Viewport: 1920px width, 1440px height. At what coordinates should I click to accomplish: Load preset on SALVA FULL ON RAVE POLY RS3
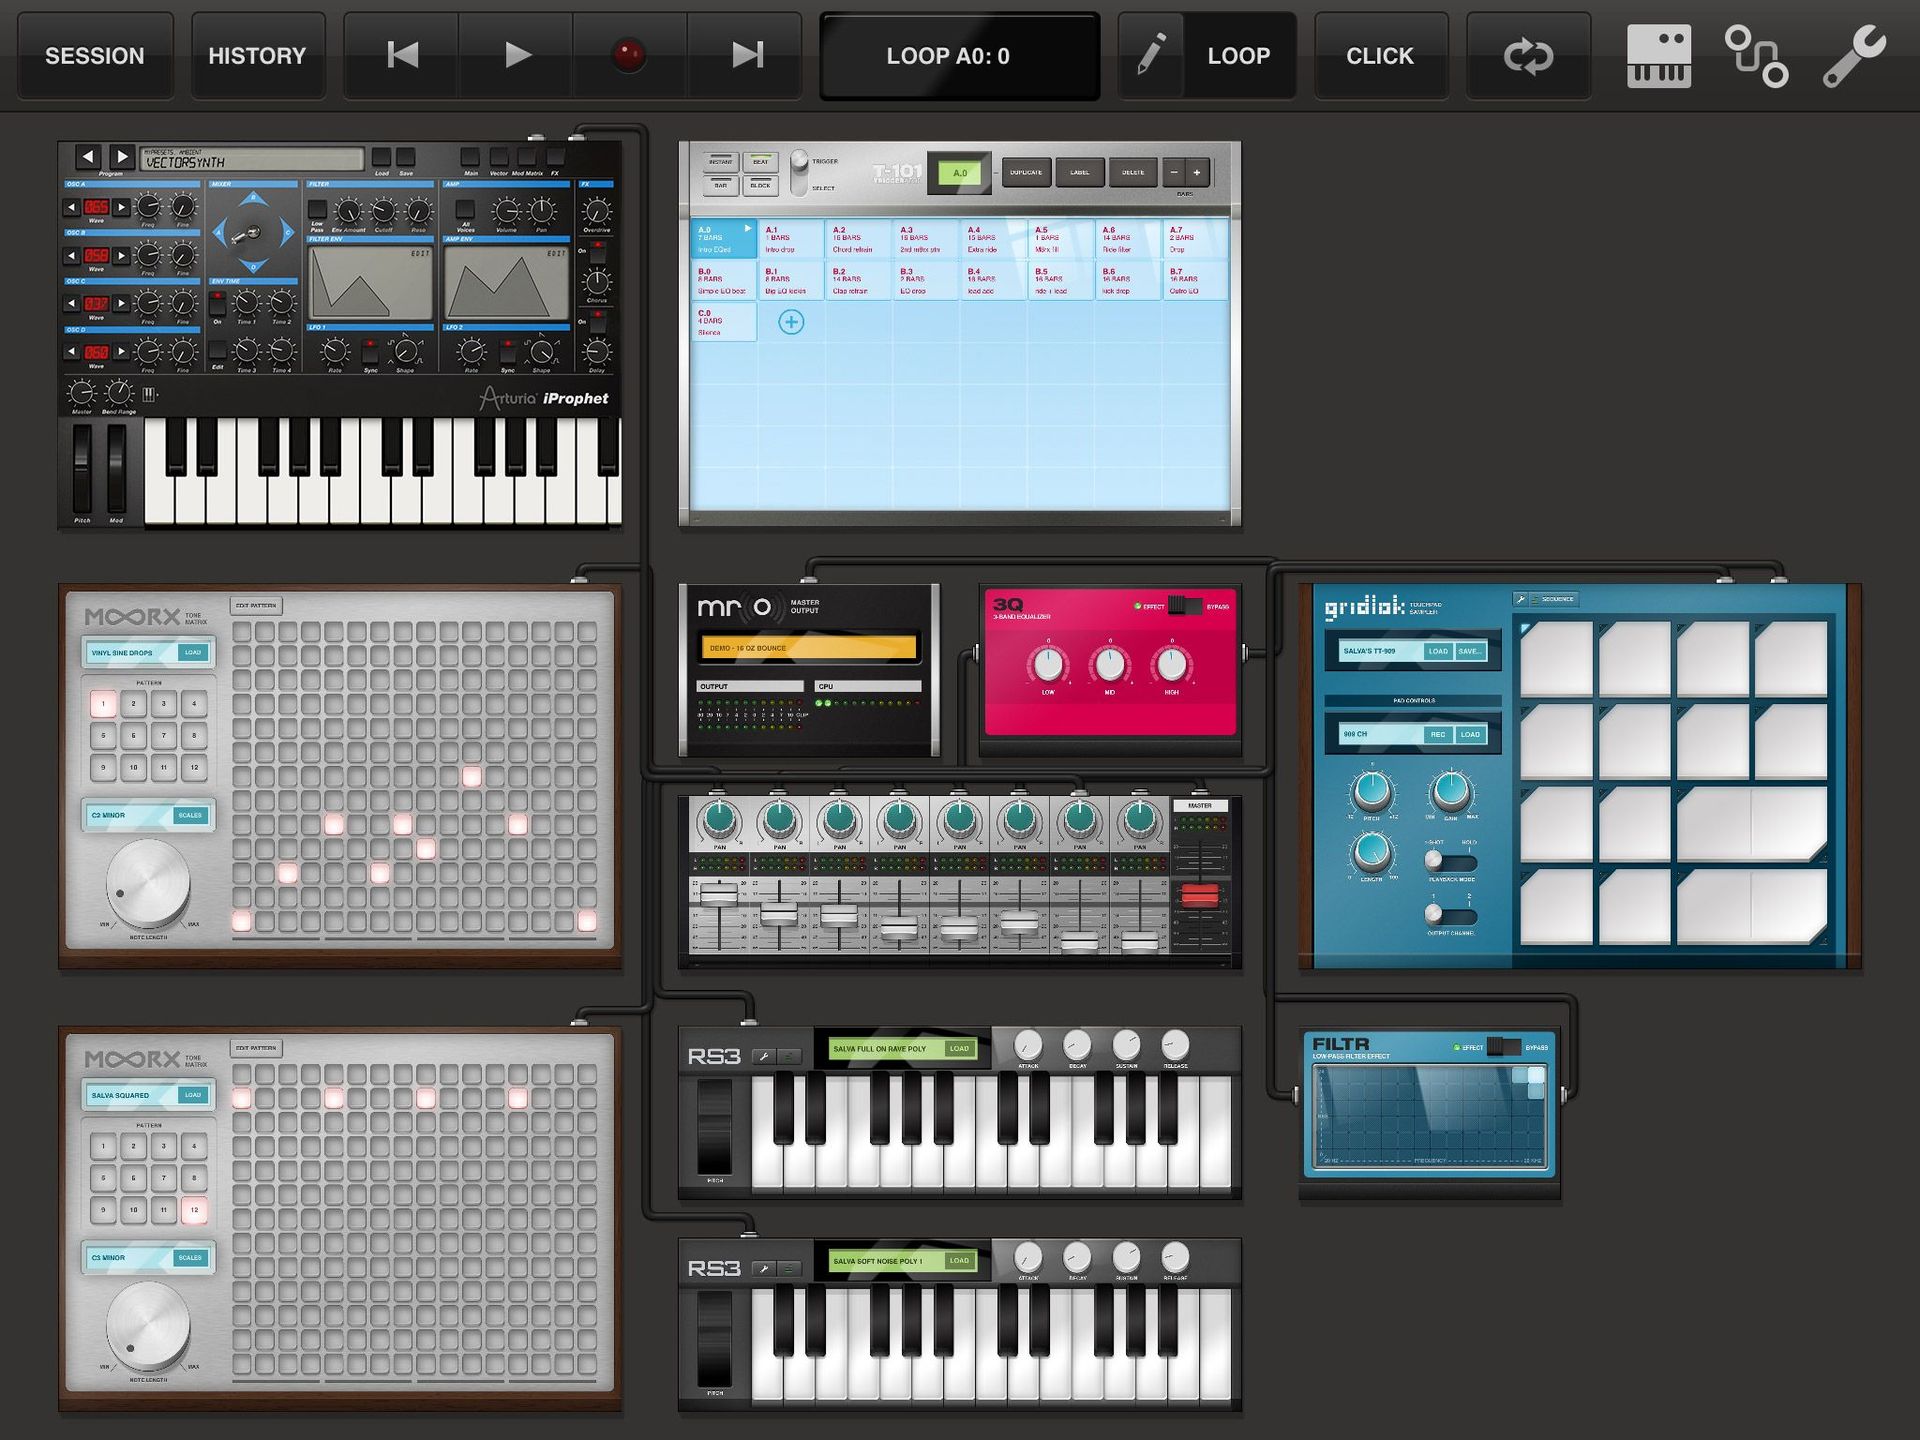click(x=959, y=1049)
